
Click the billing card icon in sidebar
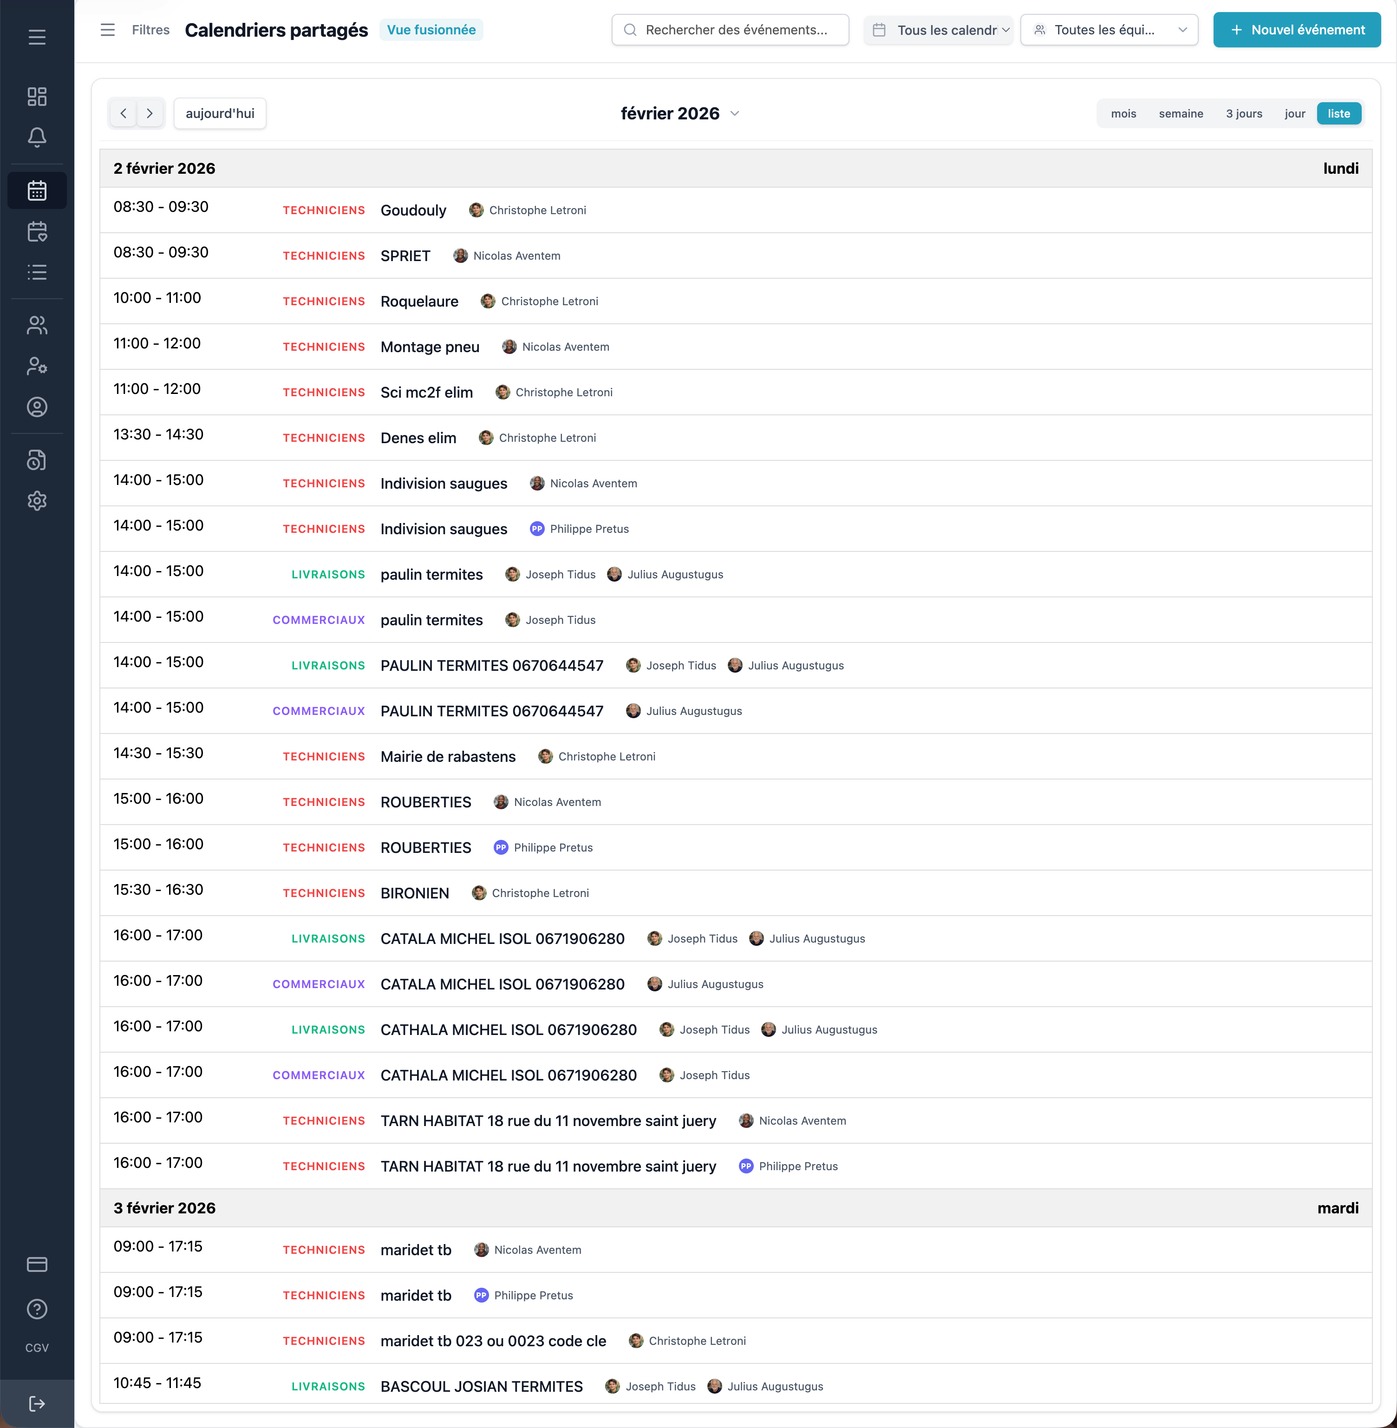(37, 1264)
